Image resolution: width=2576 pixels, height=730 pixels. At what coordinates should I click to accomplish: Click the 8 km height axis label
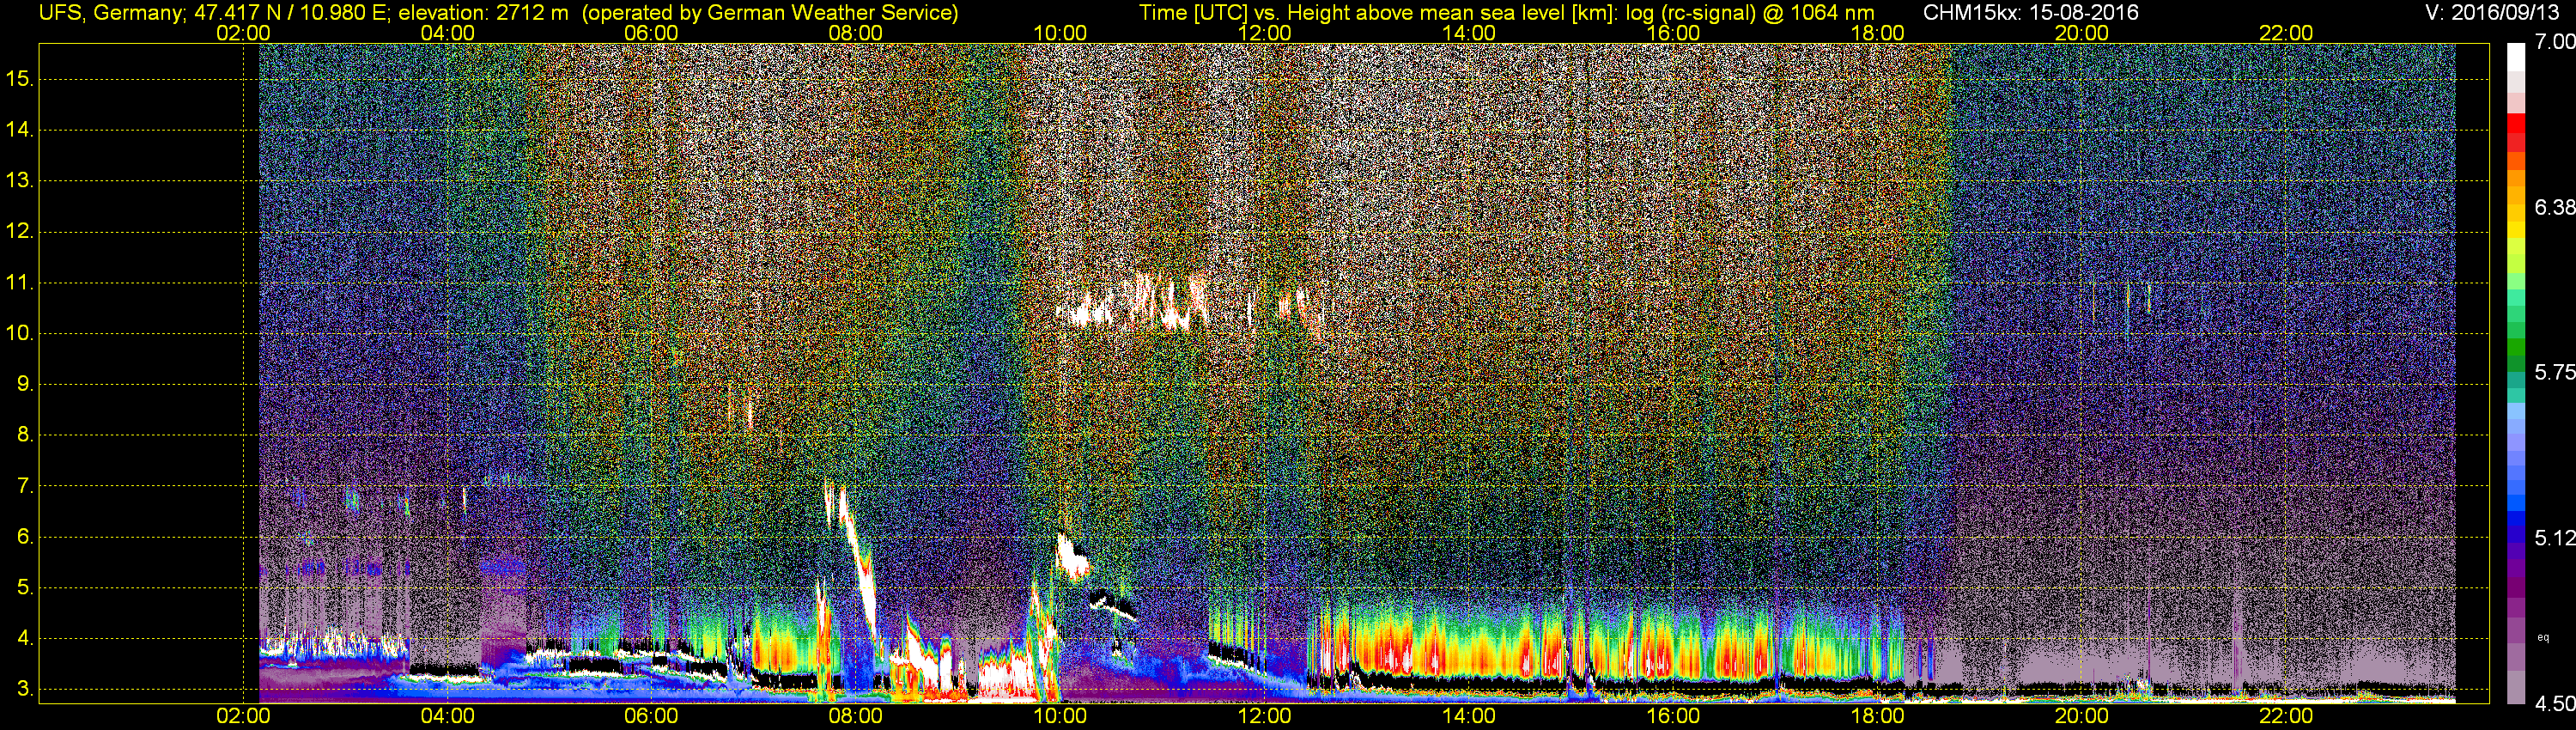[25, 435]
